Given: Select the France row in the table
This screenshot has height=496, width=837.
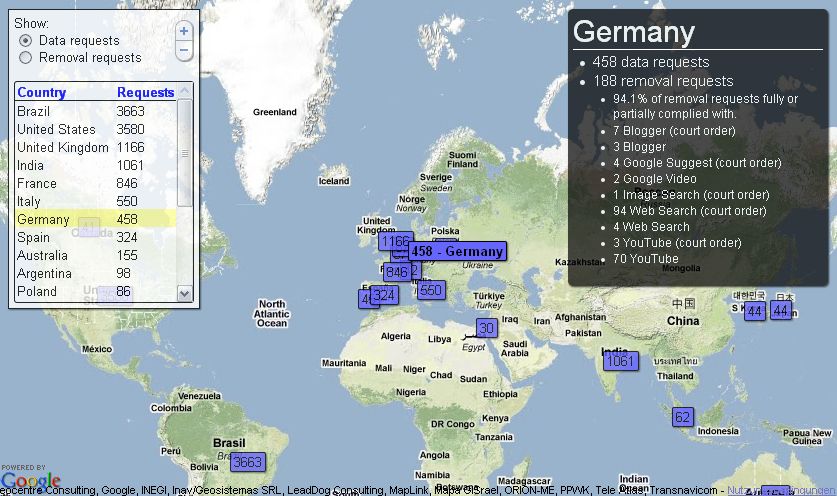Looking at the screenshot, I should (x=96, y=184).
